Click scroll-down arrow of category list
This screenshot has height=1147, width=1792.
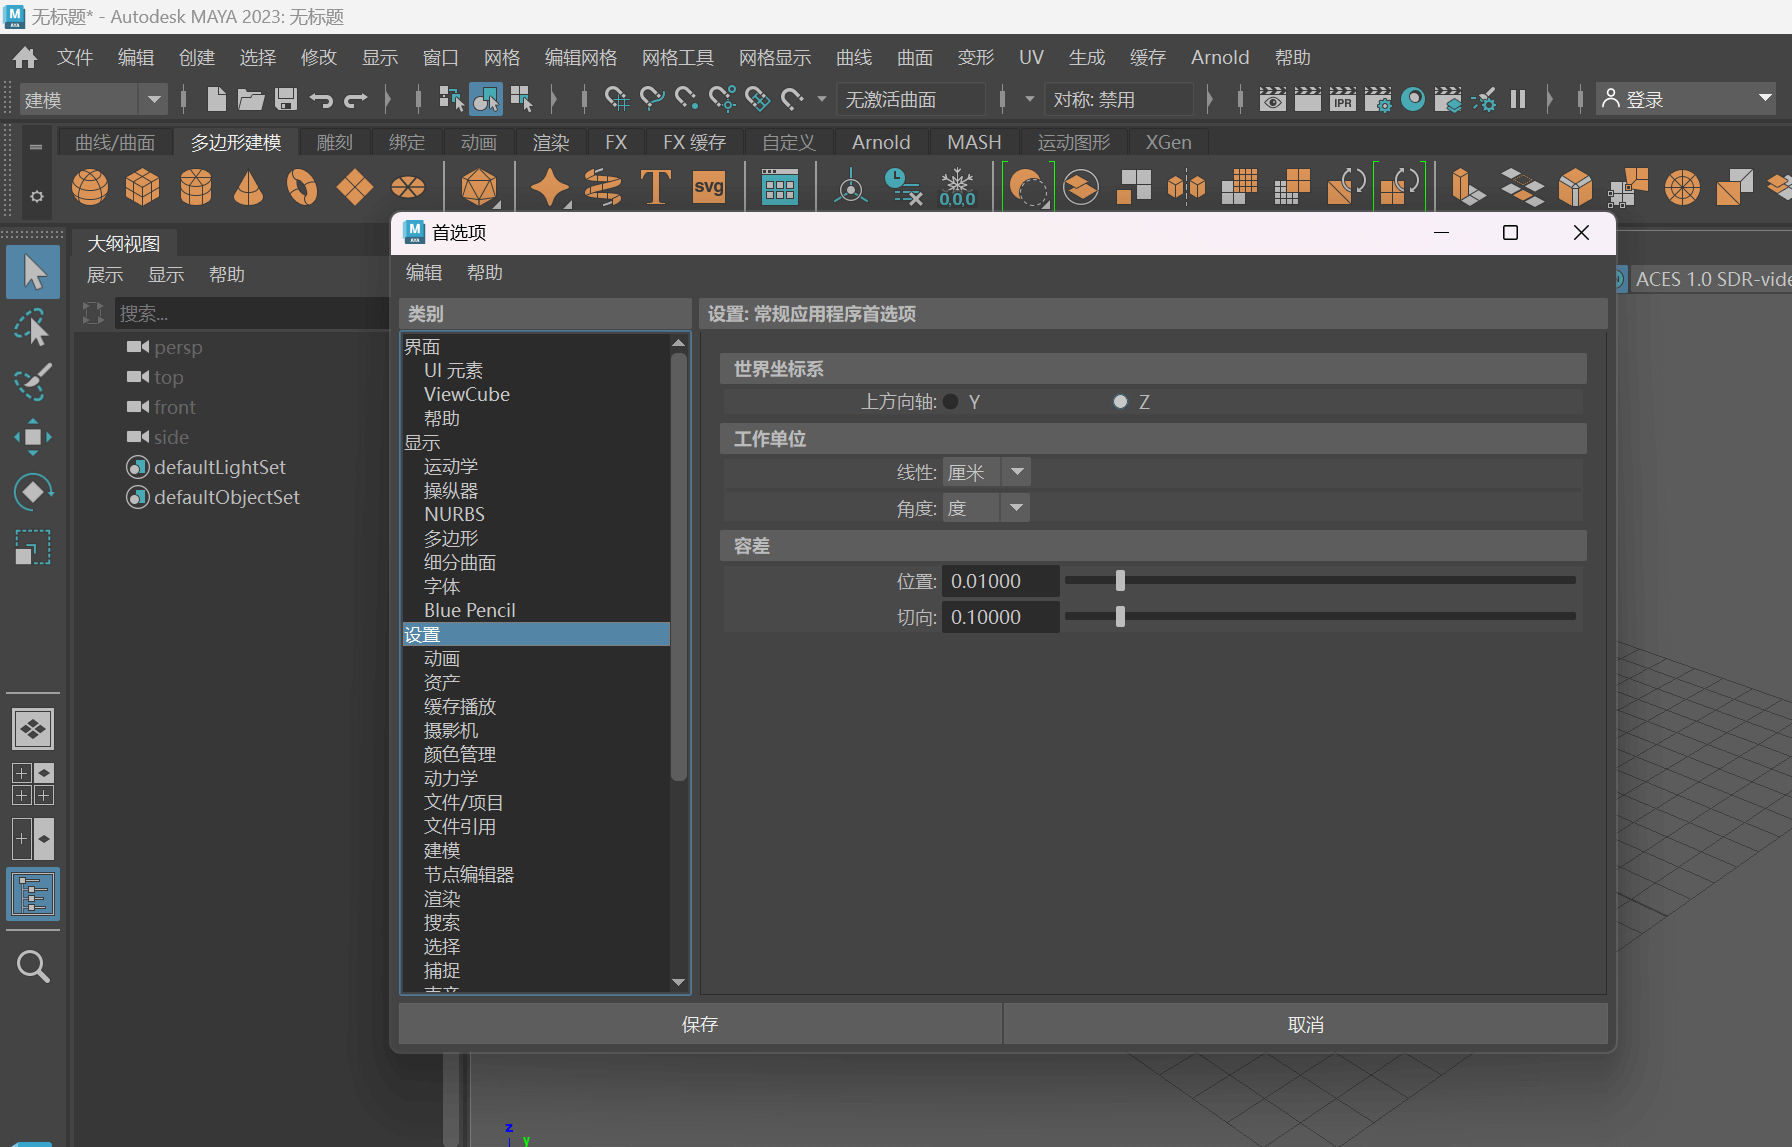click(x=679, y=982)
